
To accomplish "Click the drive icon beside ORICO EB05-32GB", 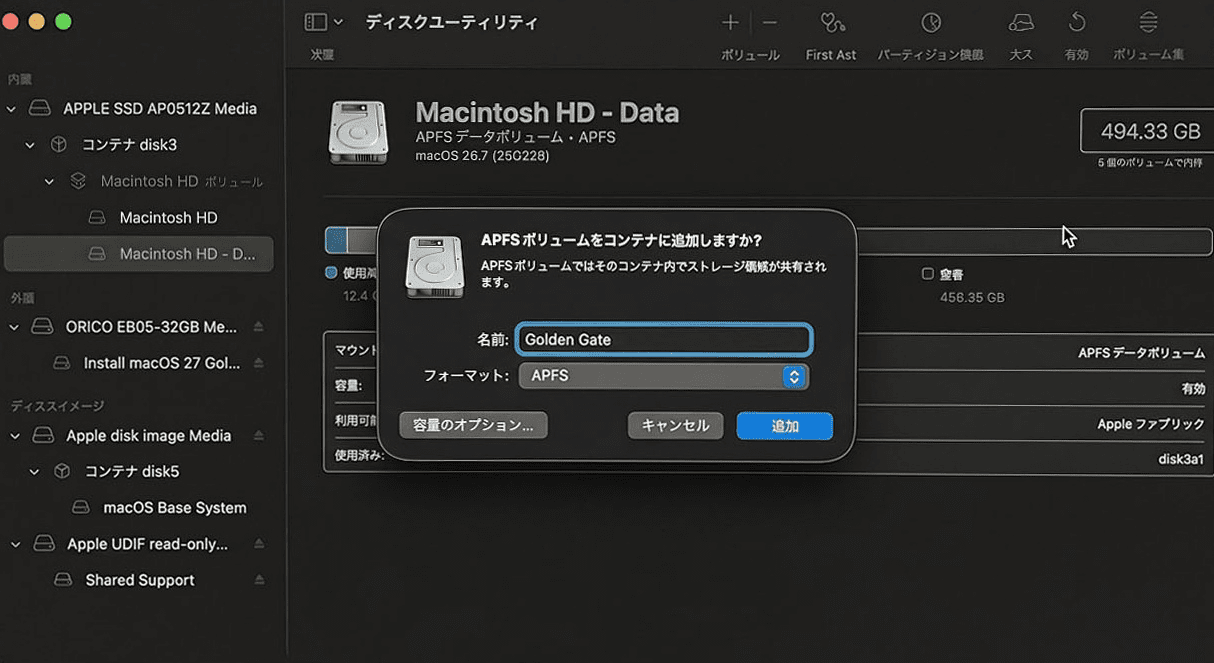I will click(x=42, y=326).
